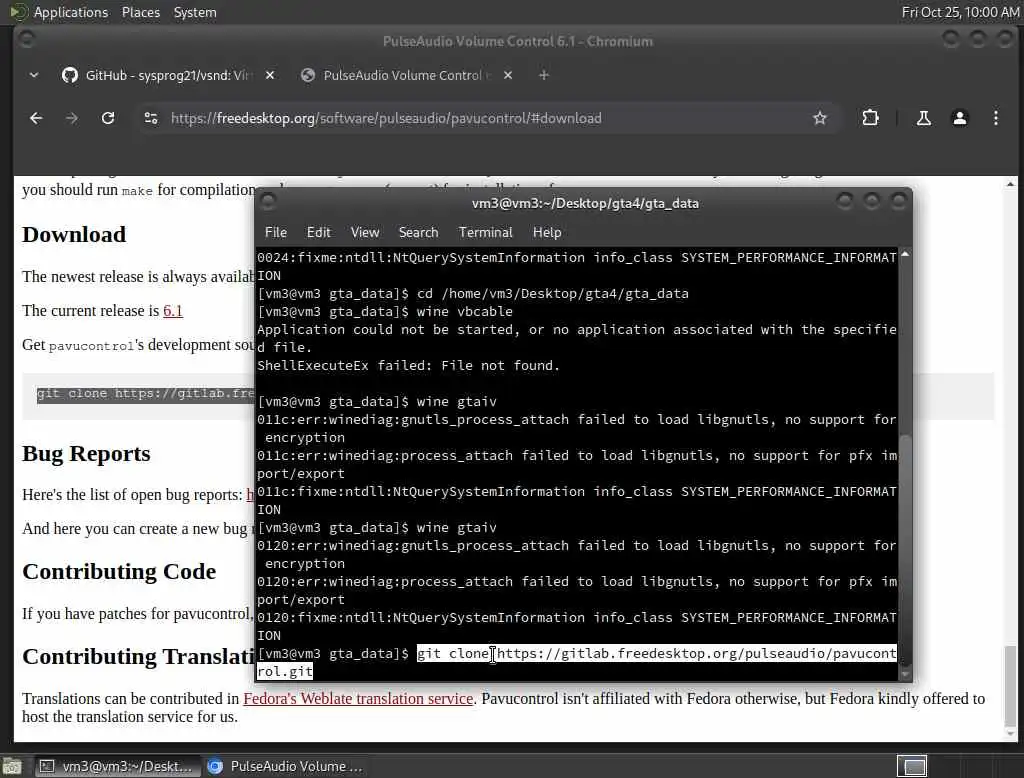Click the forward navigation arrow
Image resolution: width=1024 pixels, height=778 pixels.
click(72, 118)
